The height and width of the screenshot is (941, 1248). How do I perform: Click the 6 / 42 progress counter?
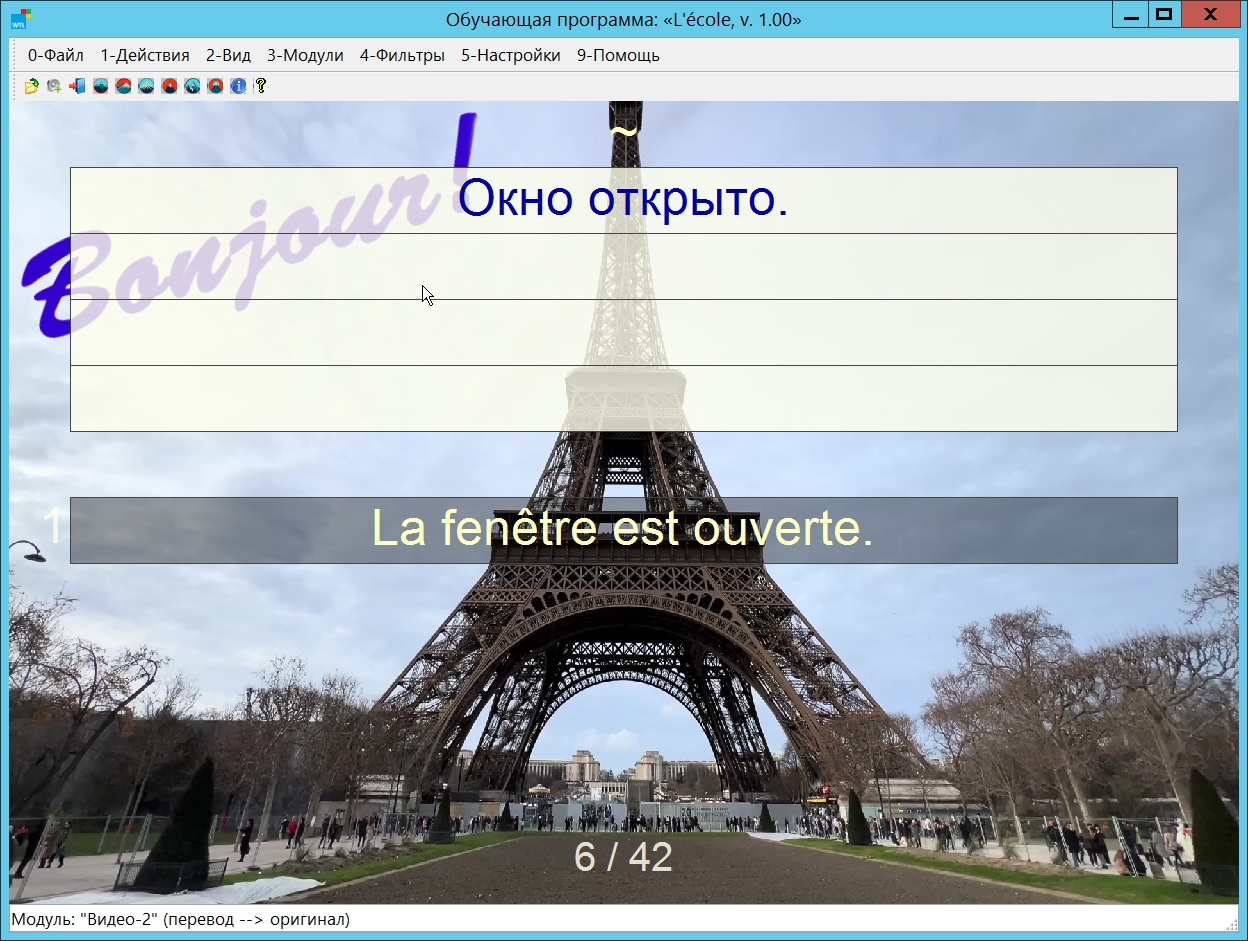click(x=623, y=857)
